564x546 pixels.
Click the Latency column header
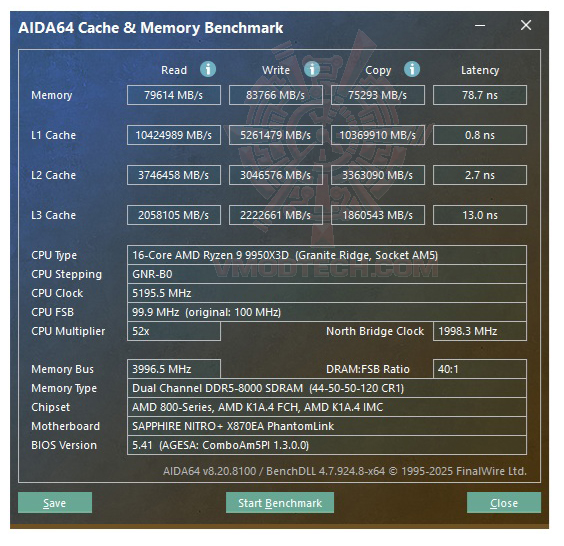[x=480, y=70]
